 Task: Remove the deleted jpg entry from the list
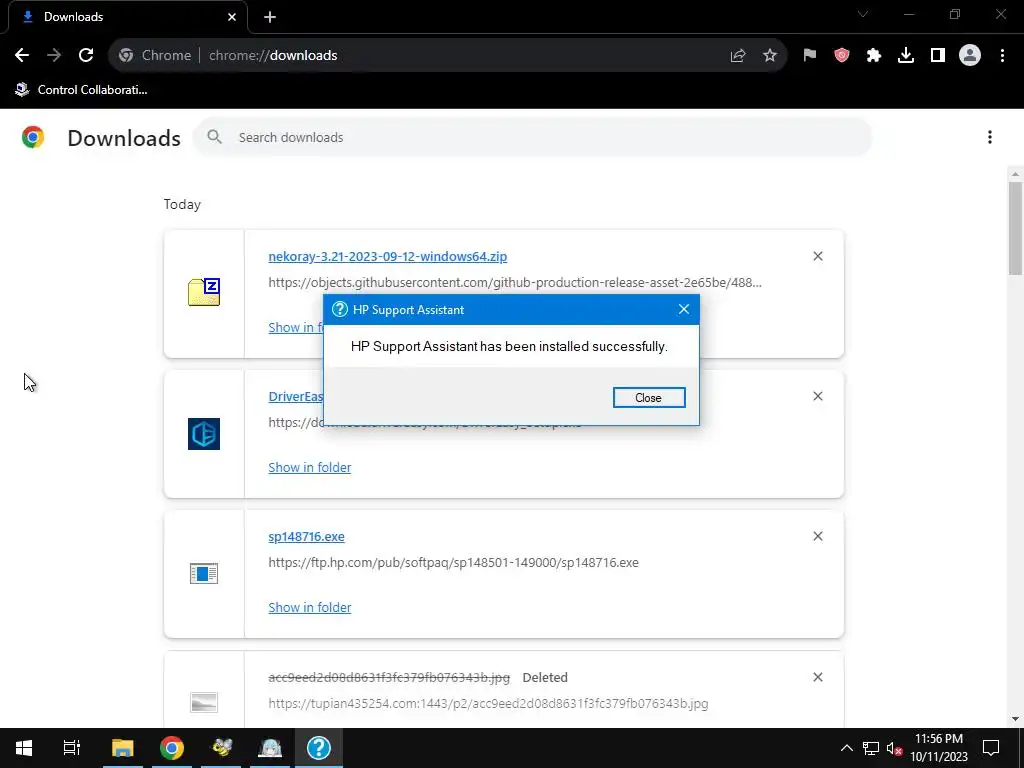(x=818, y=677)
